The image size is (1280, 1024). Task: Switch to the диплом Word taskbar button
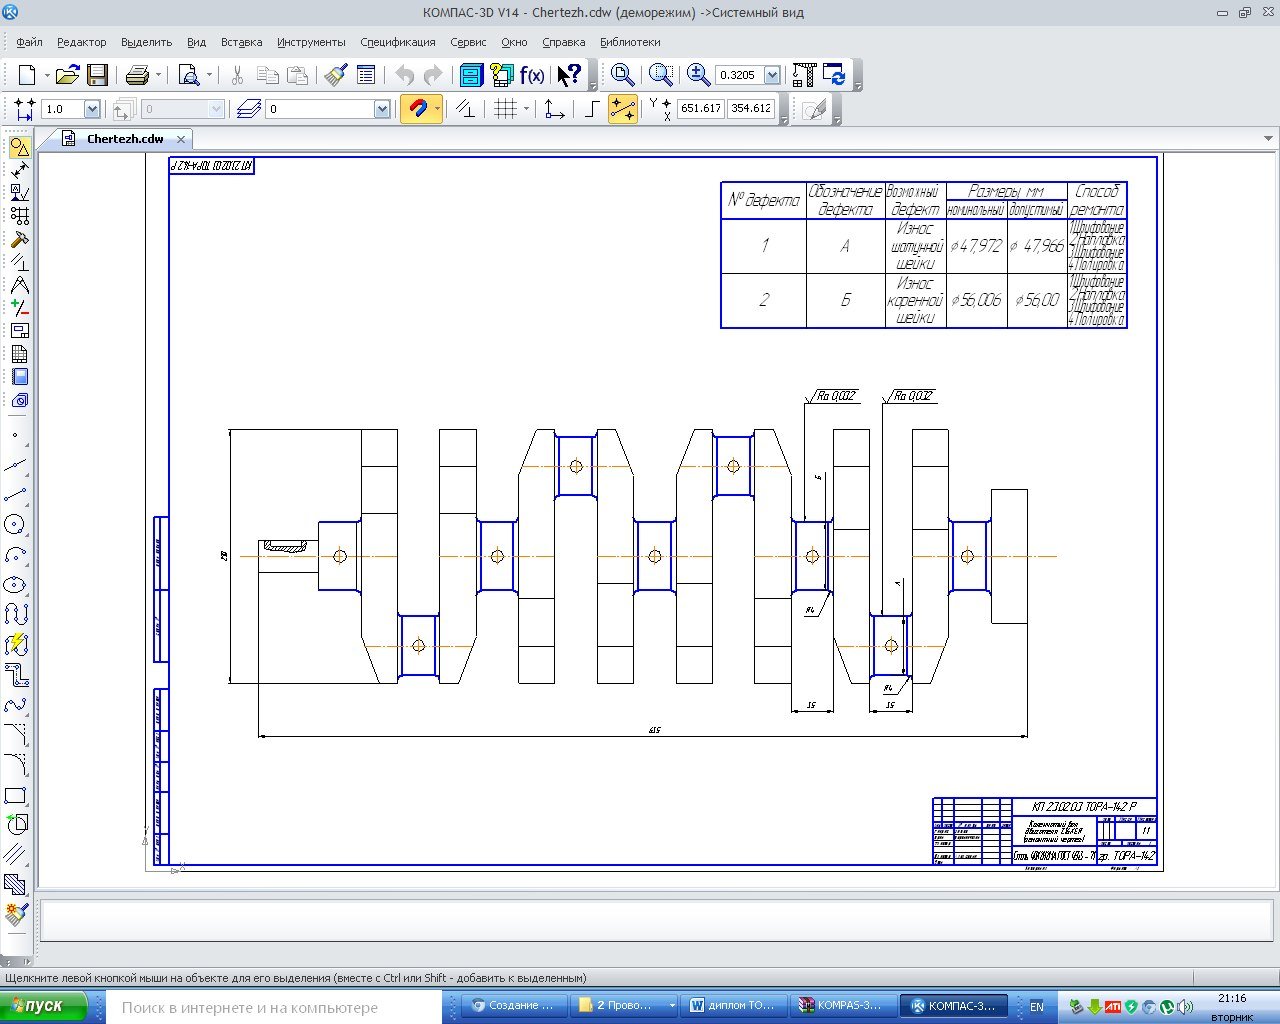pos(733,1006)
